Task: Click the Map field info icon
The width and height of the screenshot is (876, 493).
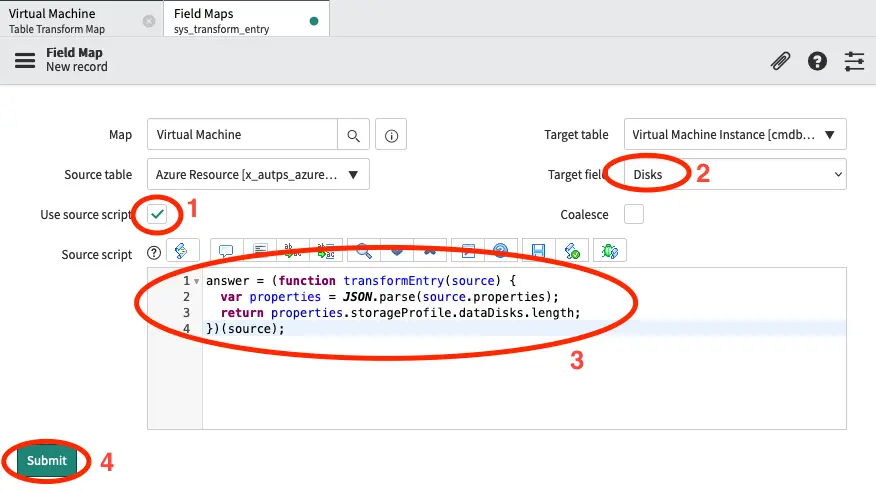Action: (392, 135)
